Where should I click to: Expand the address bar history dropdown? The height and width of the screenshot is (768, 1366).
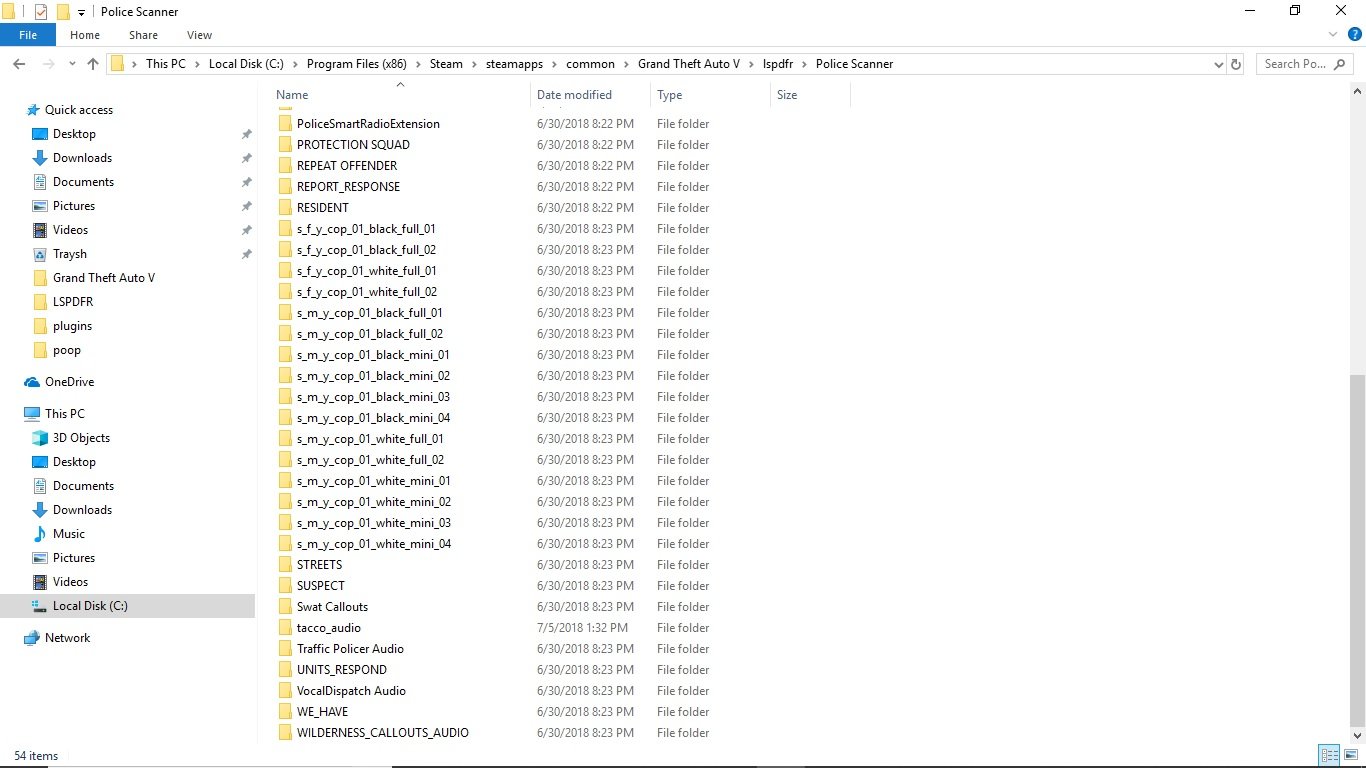tap(1218, 64)
